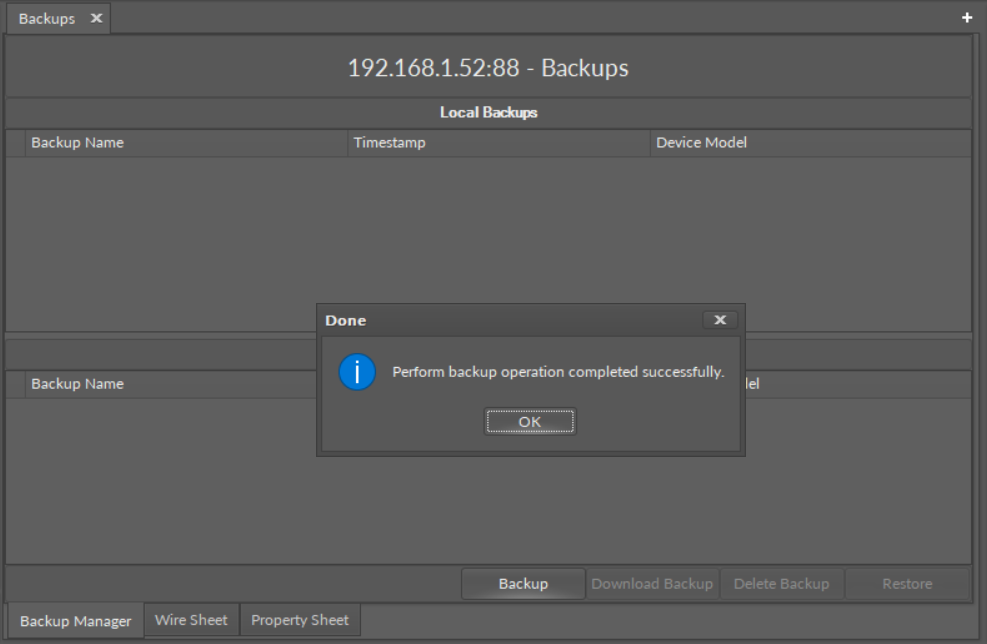The height and width of the screenshot is (644, 987).
Task: Sort Local Backups by Device Model column
Action: [701, 143]
